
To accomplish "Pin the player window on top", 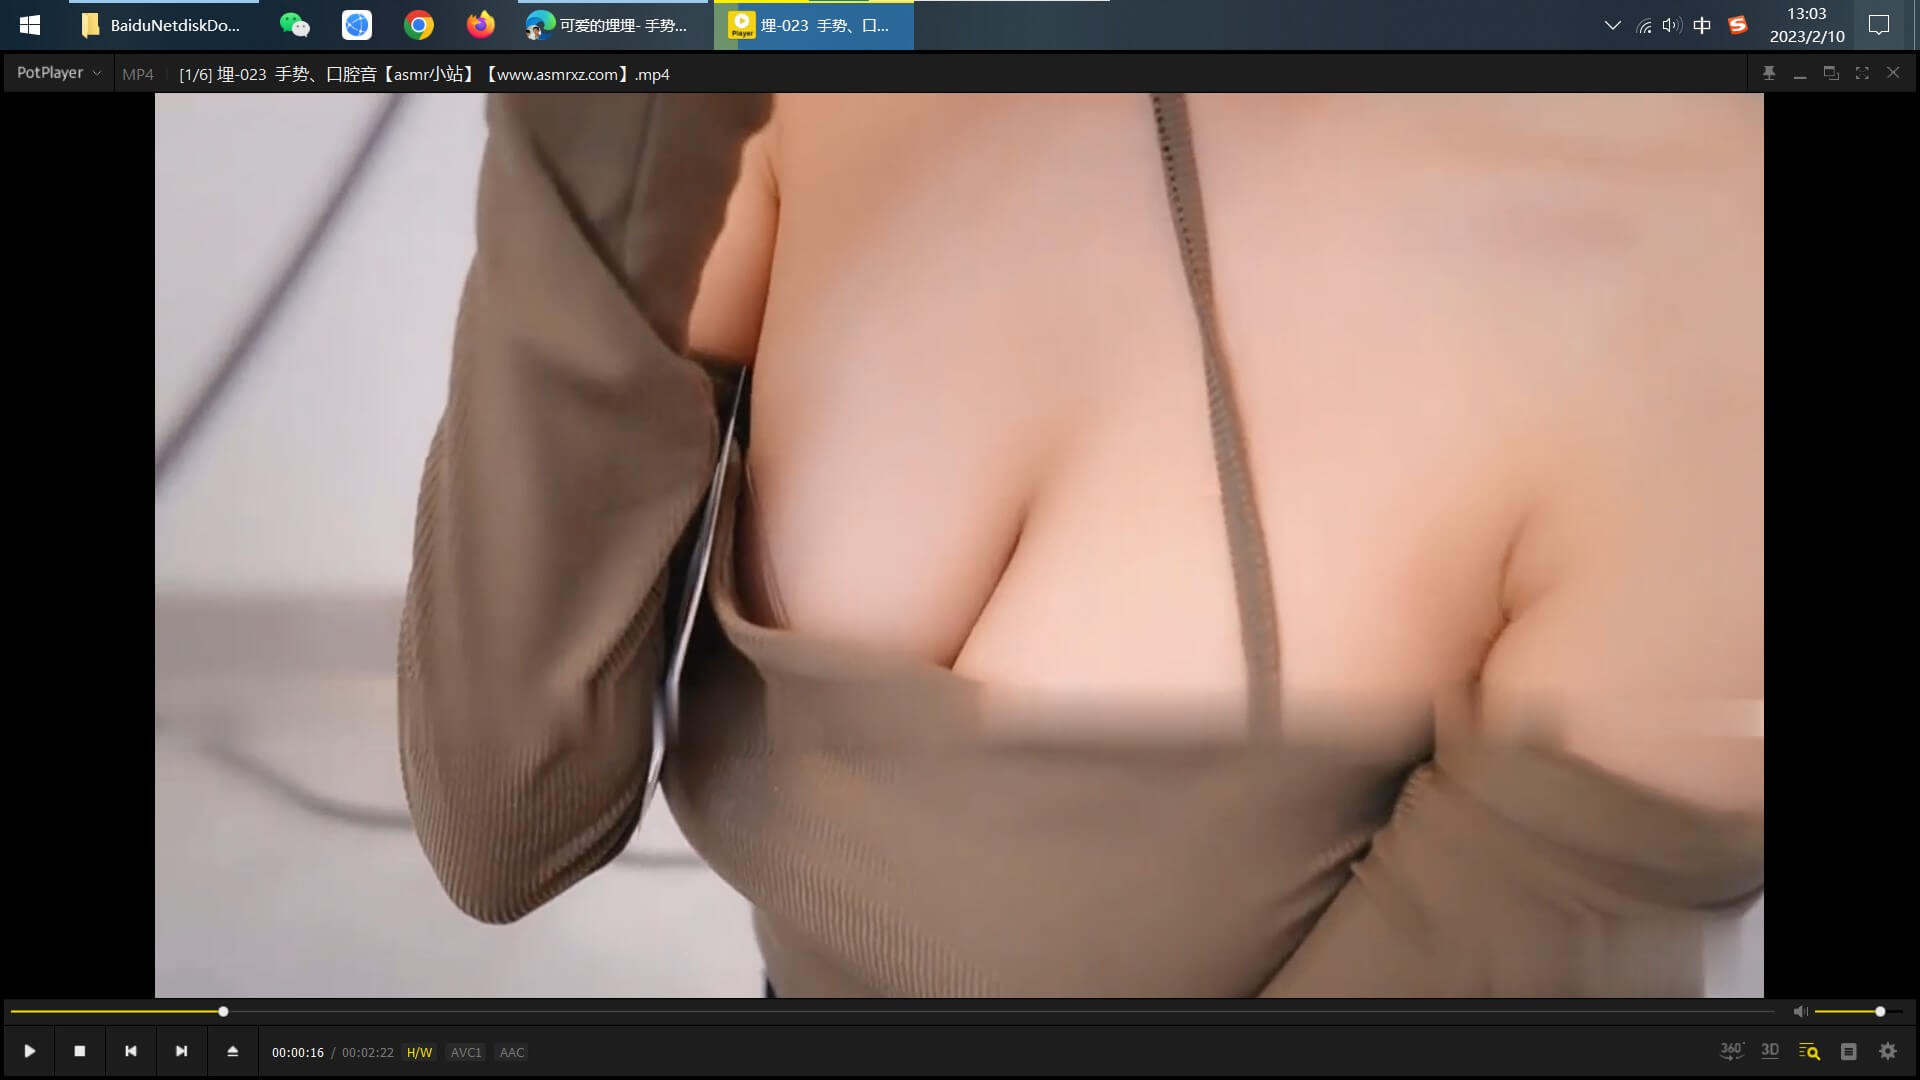I will point(1769,73).
